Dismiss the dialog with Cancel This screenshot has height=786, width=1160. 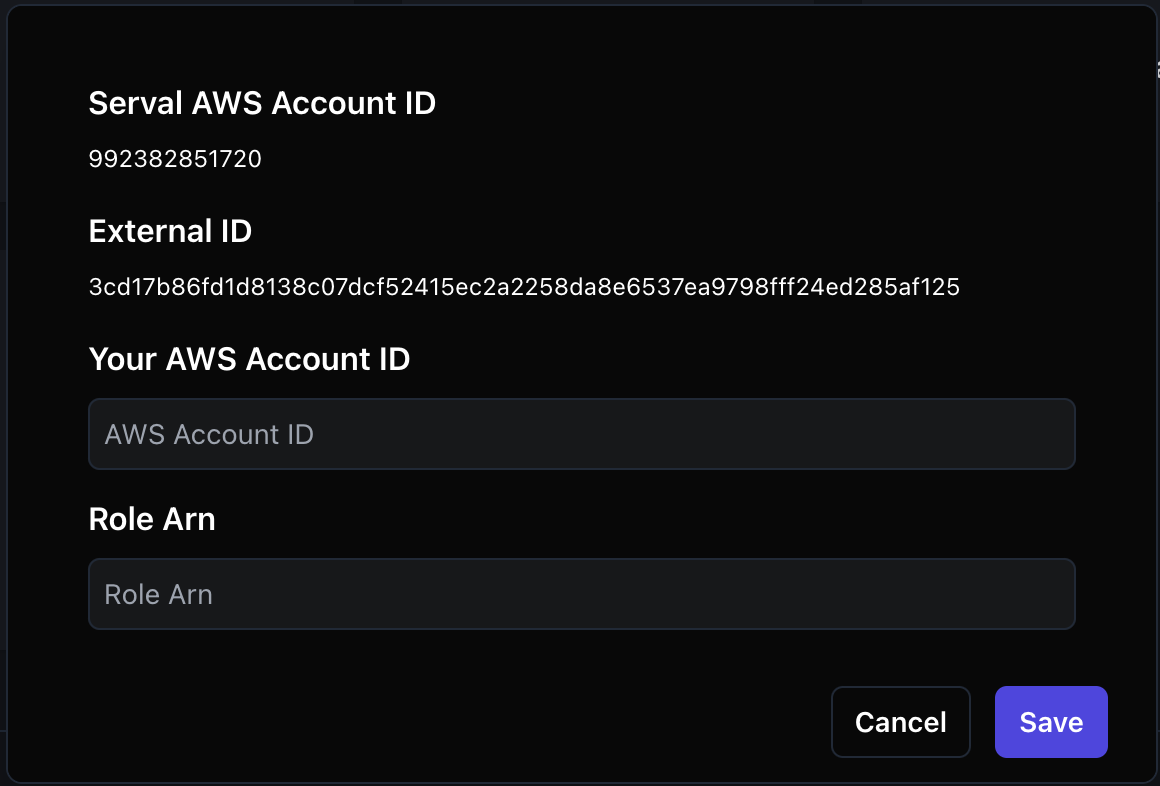click(x=900, y=722)
